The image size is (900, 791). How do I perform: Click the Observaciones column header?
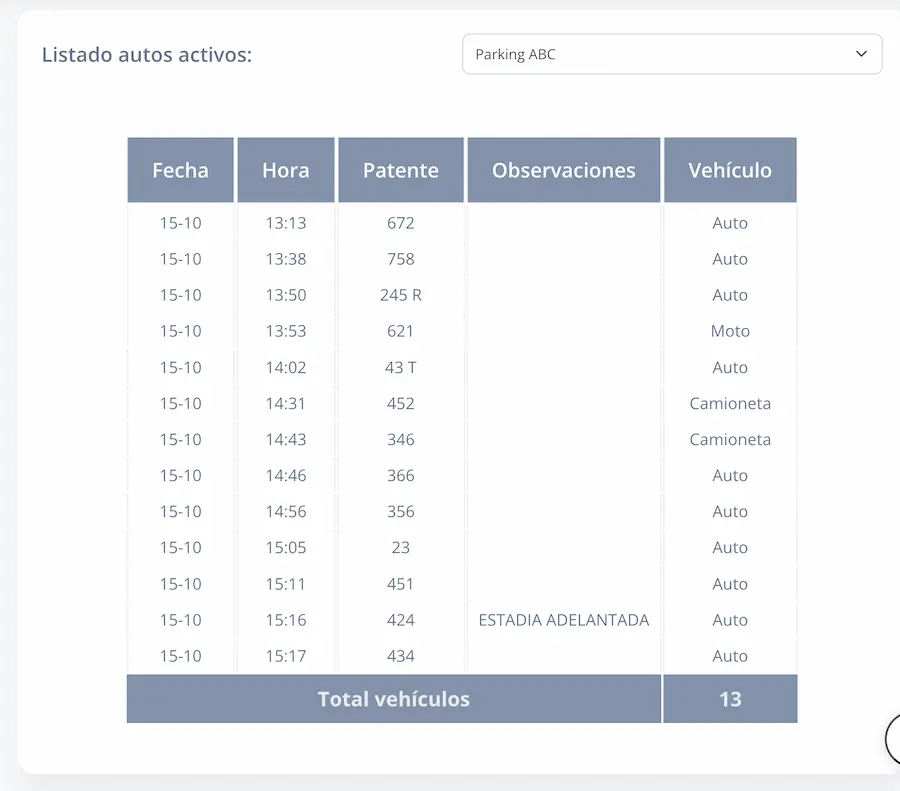click(x=563, y=170)
